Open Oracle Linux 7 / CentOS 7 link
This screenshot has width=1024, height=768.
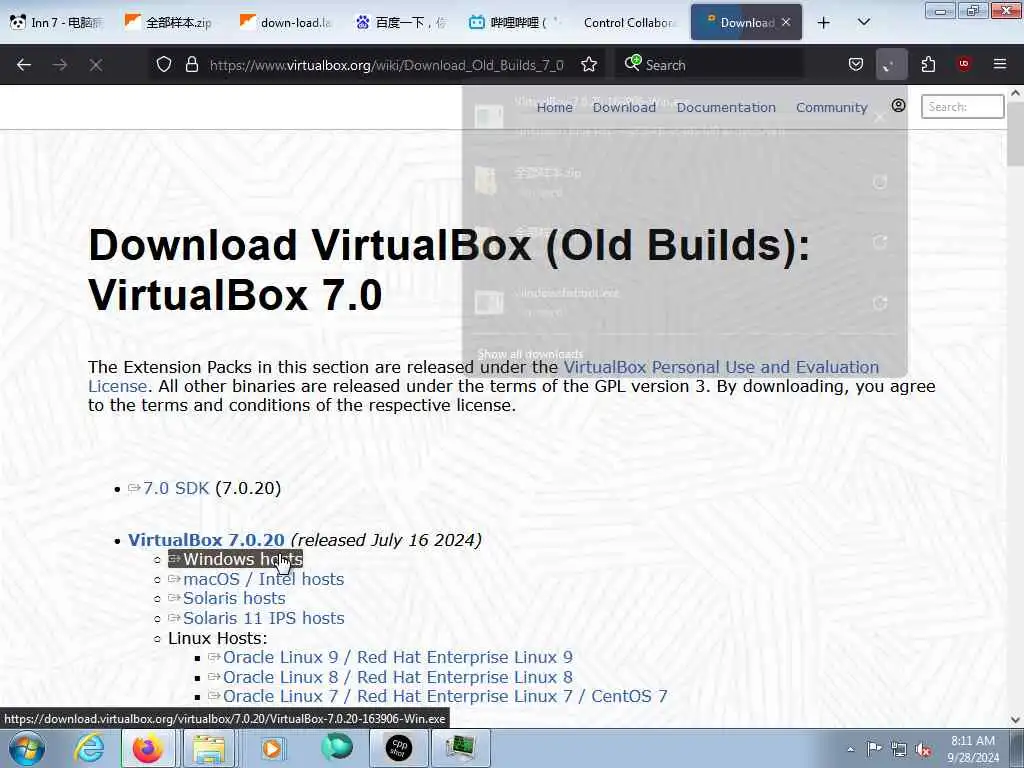pyautogui.click(x=445, y=697)
